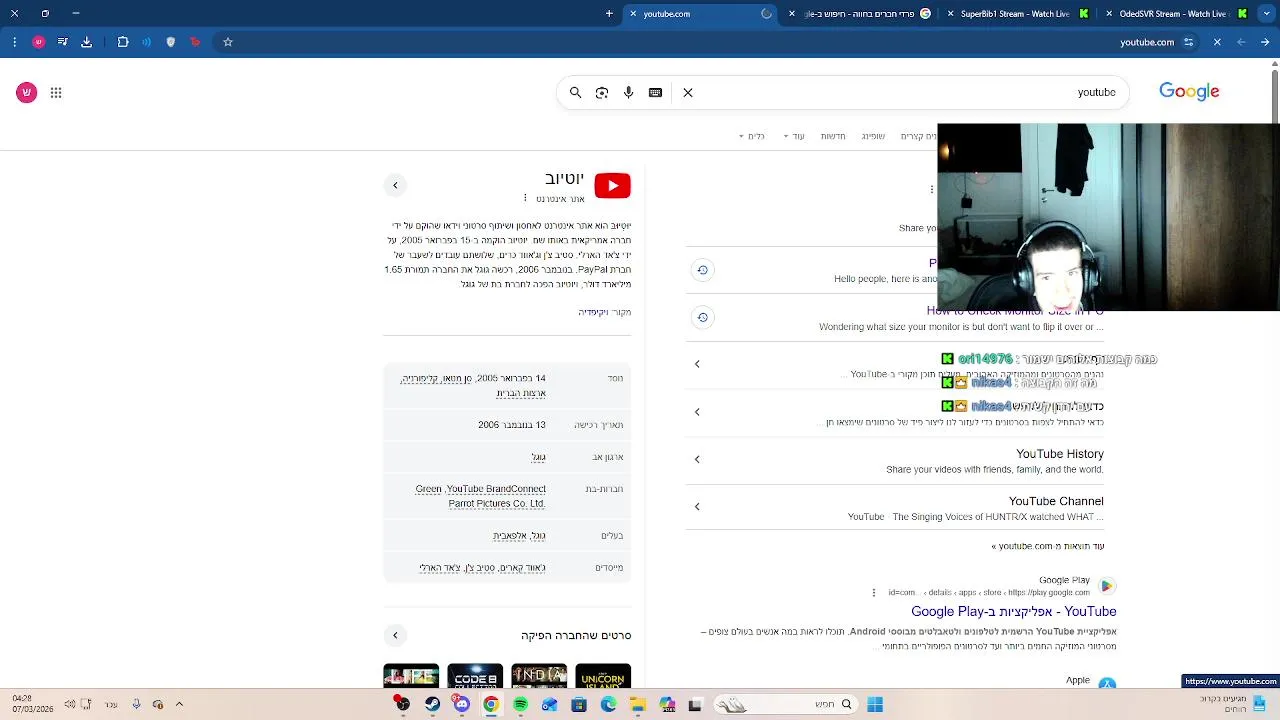Go back using the right-pointing toolbar arrow
This screenshot has width=1280, height=720.
(x=1265, y=42)
